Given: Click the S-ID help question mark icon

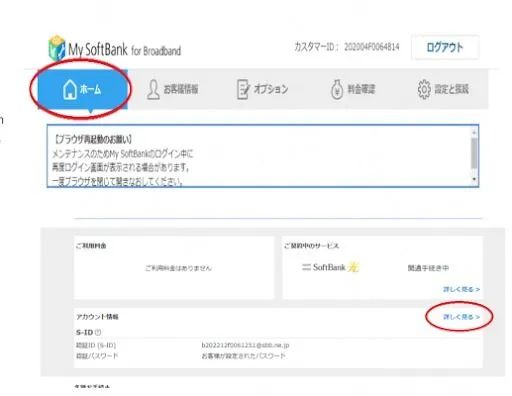Looking at the screenshot, I should 98,332.
